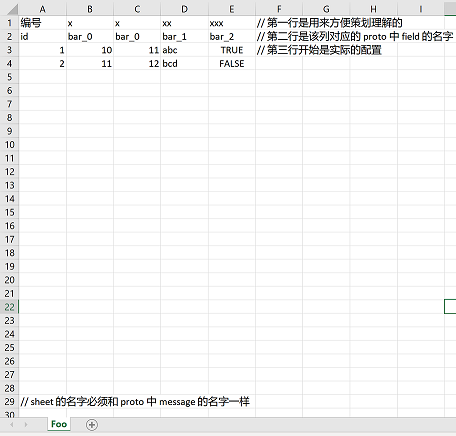Screen dimensions: 456x436
Task: Select column I header
Action: click(x=421, y=9)
